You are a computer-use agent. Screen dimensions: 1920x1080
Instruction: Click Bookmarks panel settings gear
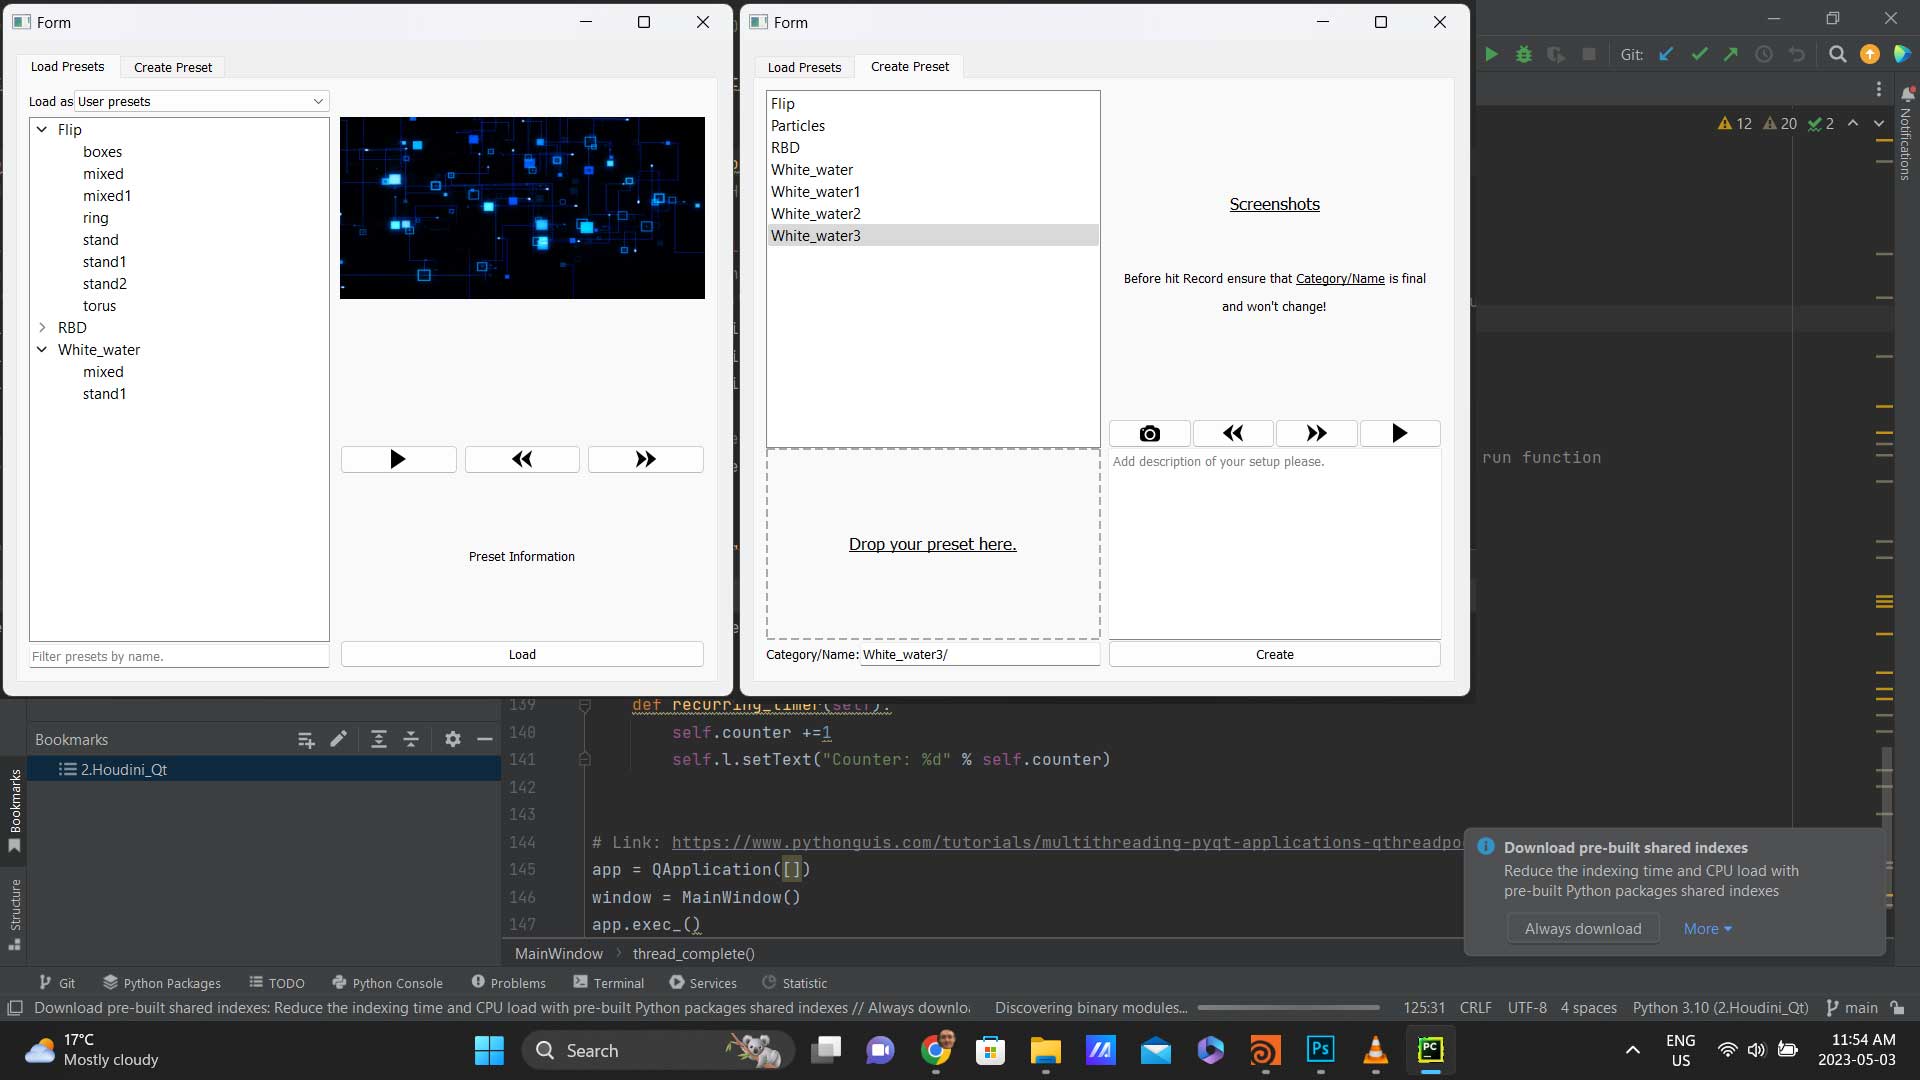click(x=453, y=739)
